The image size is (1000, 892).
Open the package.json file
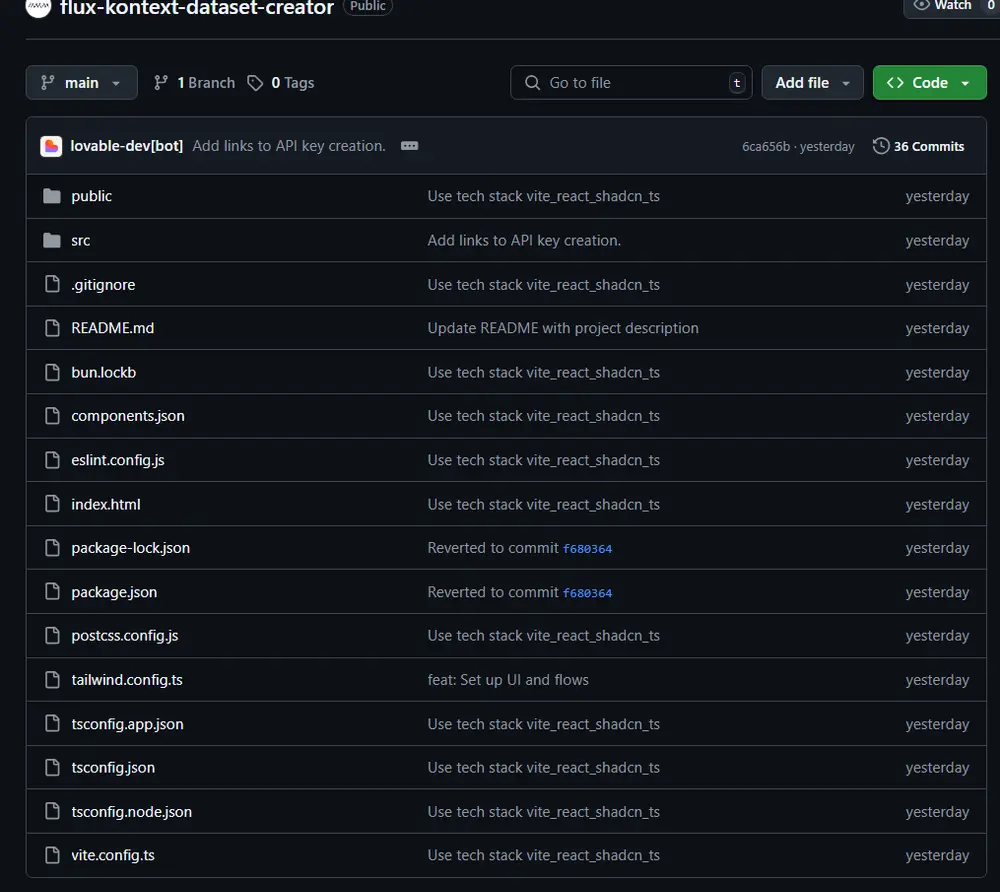114,592
